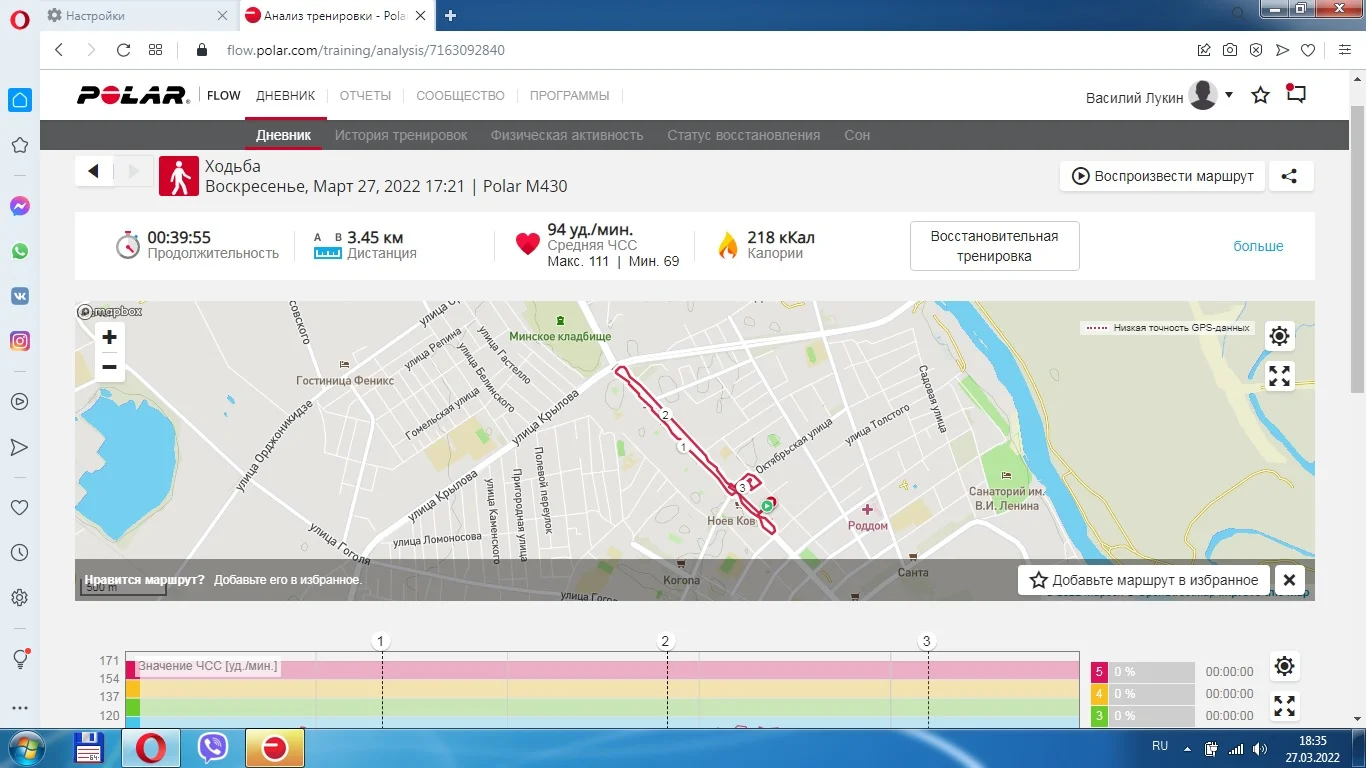Go to previous training with left arrow
1366x768 pixels.
click(x=94, y=171)
